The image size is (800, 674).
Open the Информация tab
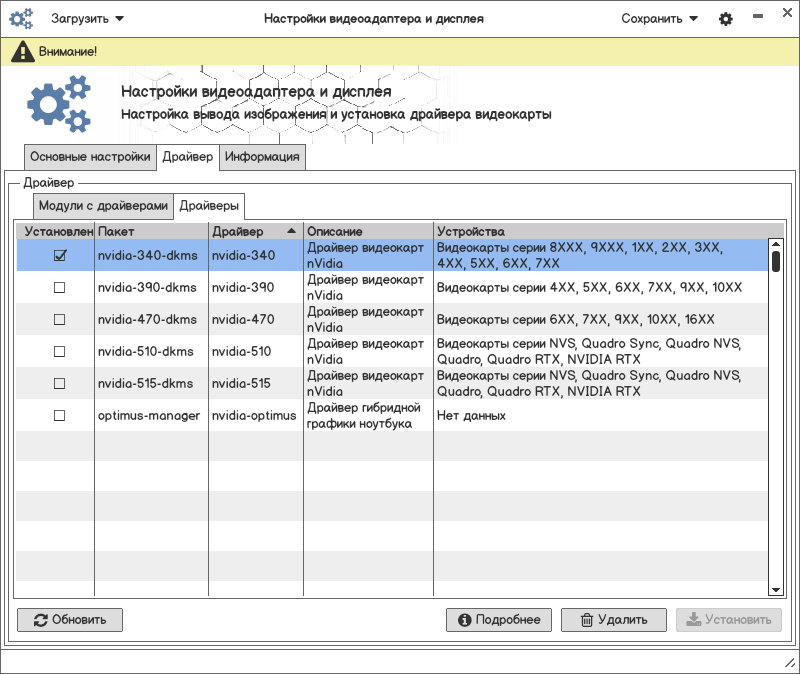pos(262,157)
